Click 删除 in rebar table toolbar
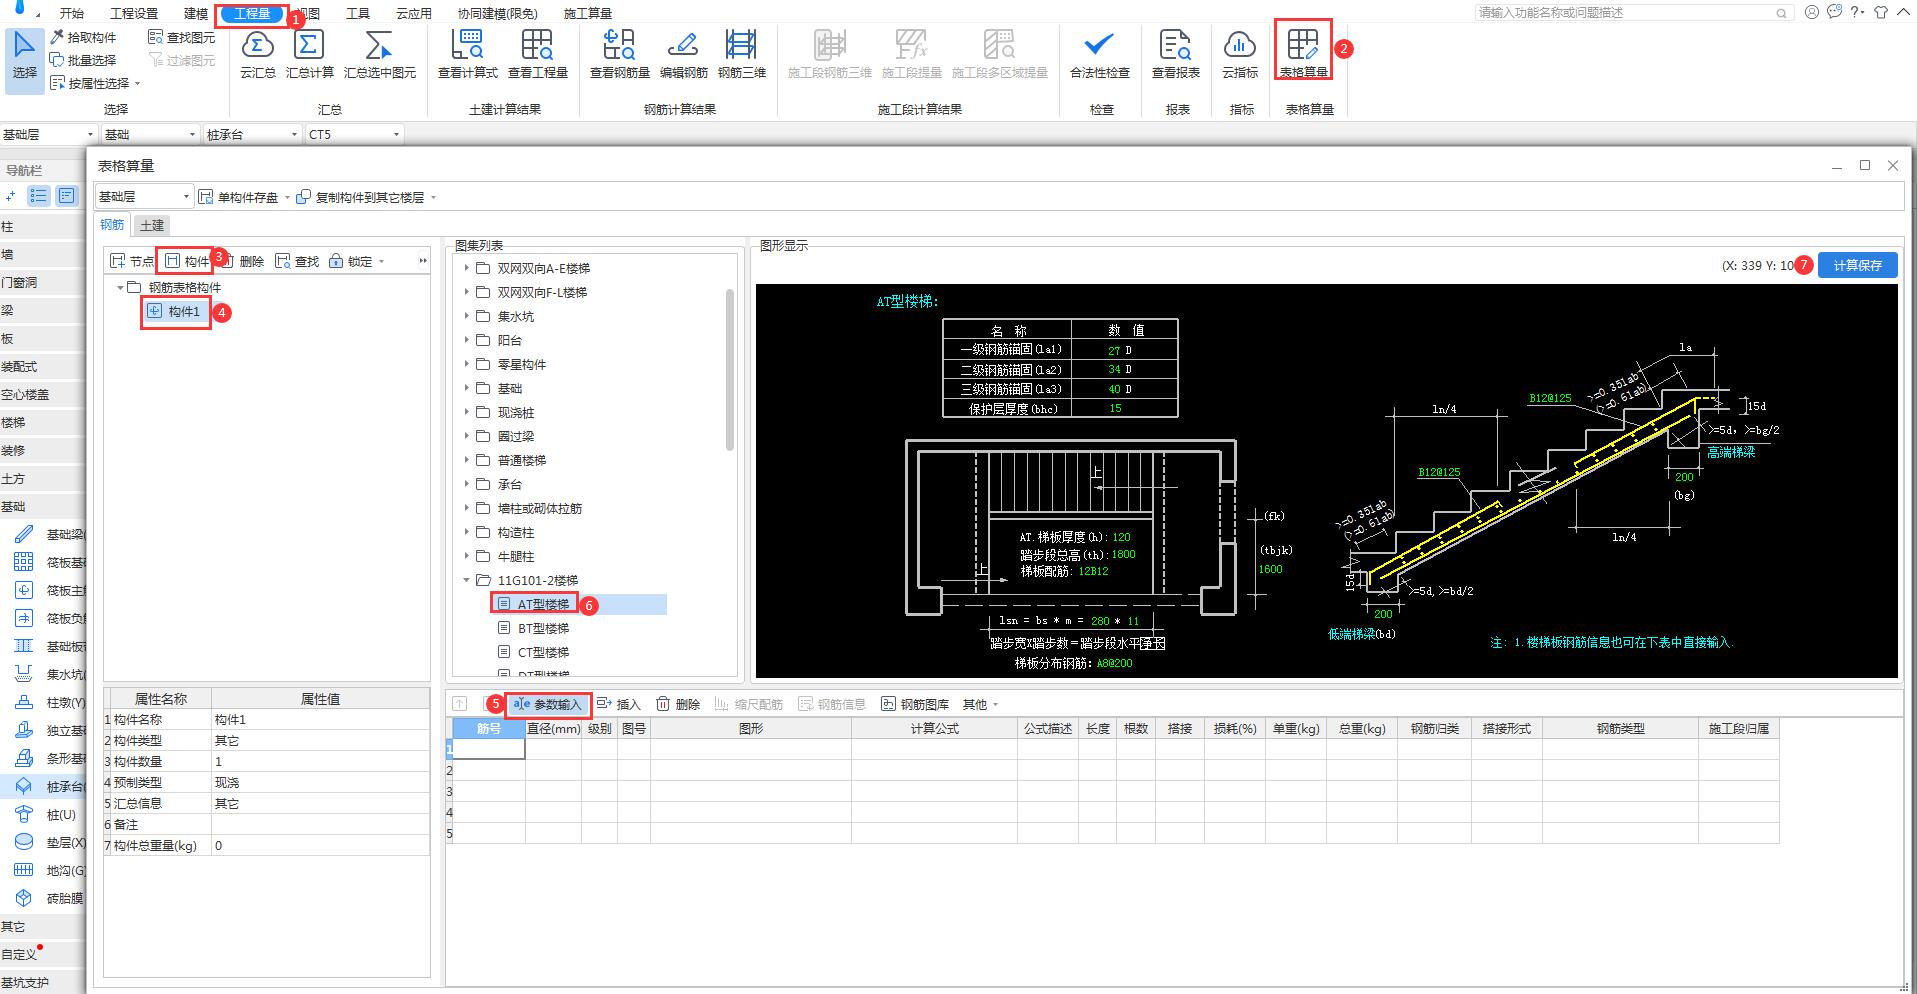The image size is (1917, 994). [678, 704]
